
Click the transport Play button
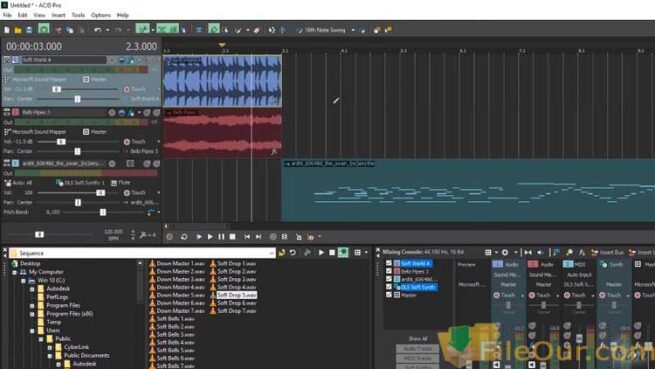point(210,237)
